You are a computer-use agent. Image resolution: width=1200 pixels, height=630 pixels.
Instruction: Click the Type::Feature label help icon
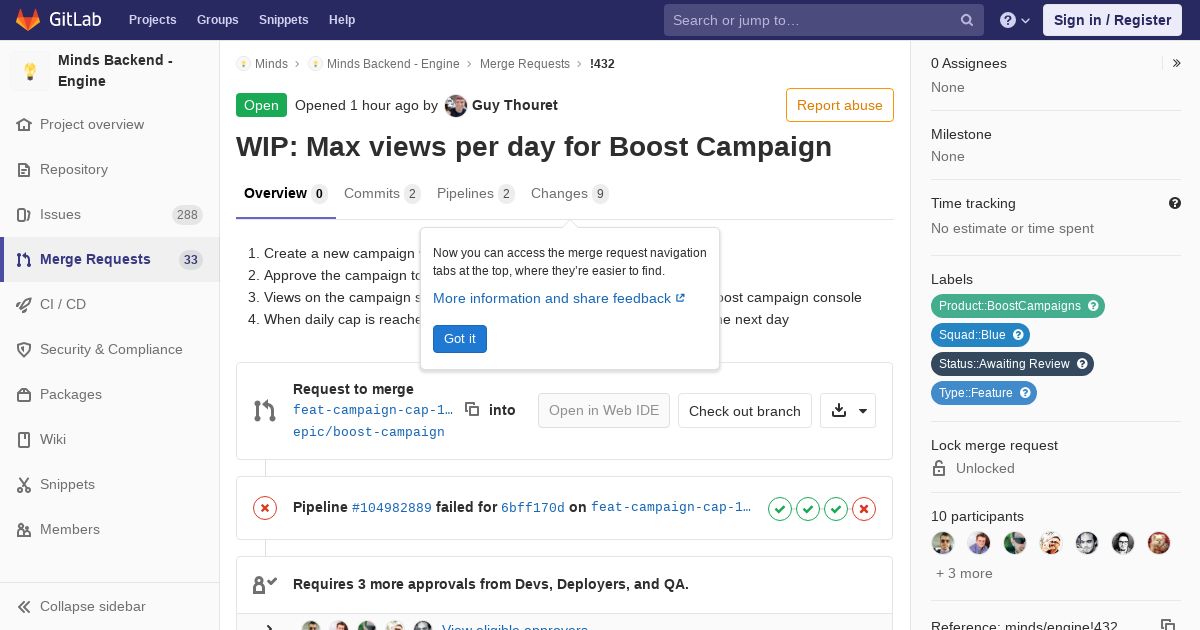pos(1025,393)
